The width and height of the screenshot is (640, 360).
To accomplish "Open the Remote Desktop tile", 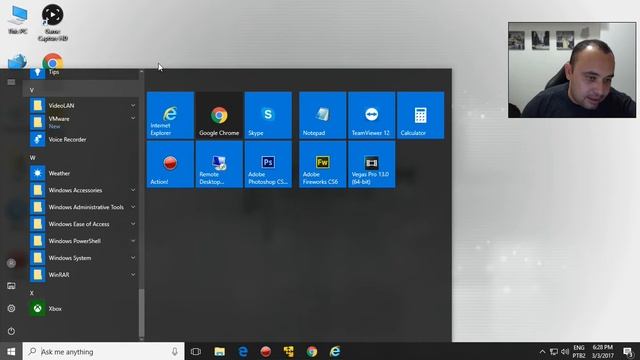I will (219, 164).
